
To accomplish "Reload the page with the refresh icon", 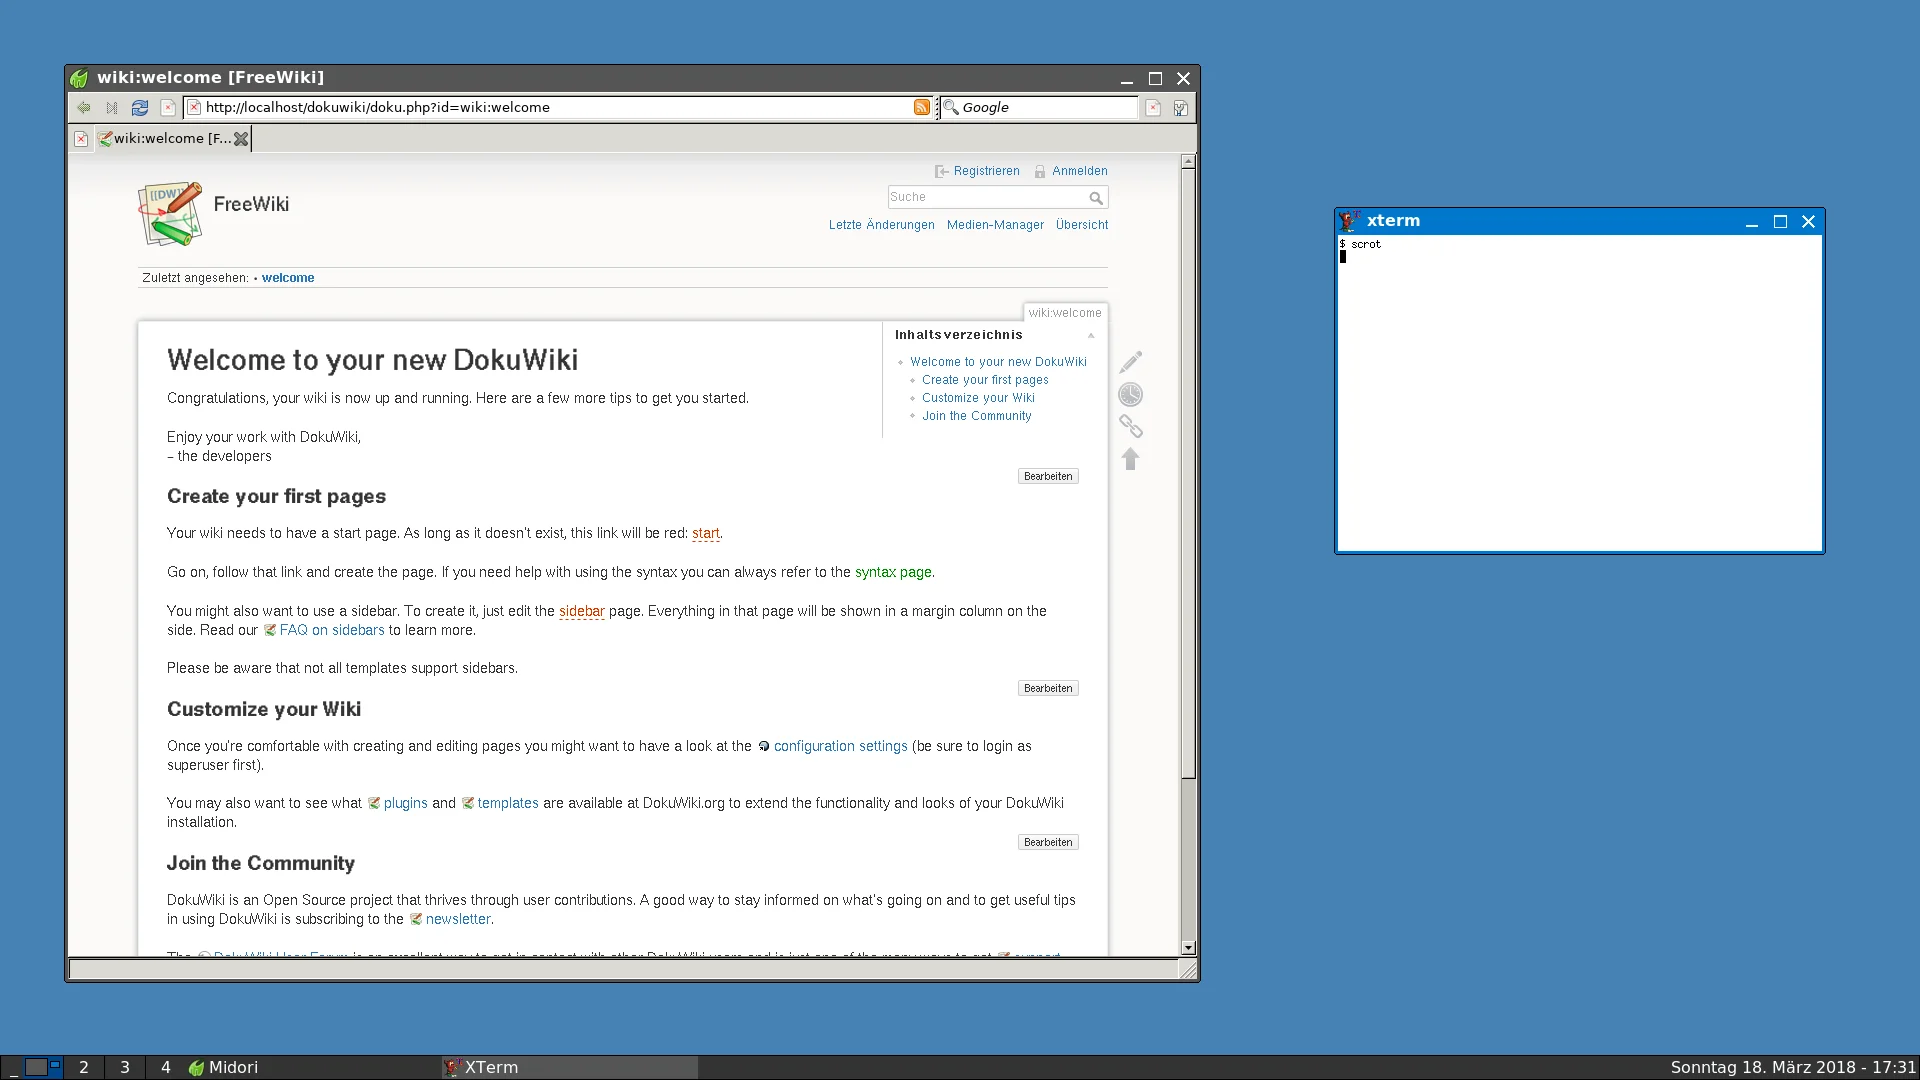I will [140, 108].
